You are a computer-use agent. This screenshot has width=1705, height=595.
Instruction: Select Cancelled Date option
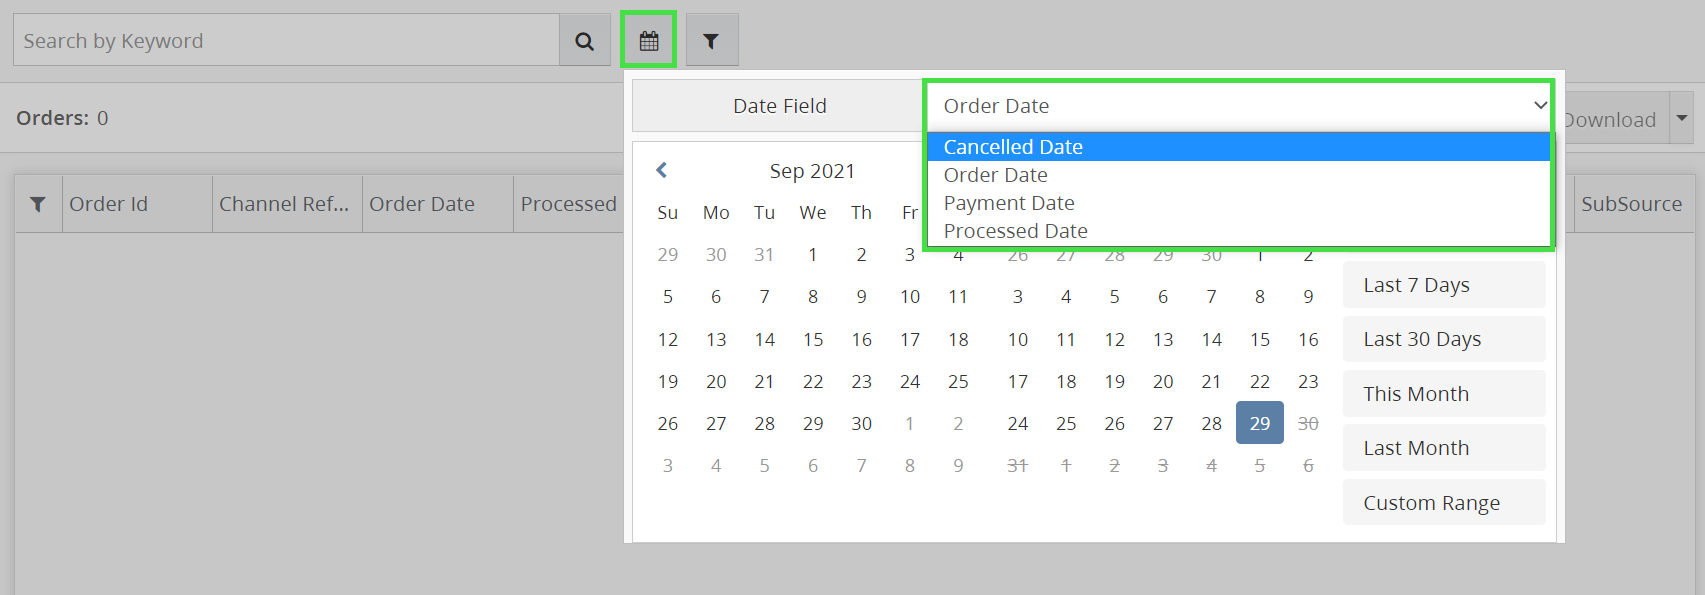tap(1013, 147)
